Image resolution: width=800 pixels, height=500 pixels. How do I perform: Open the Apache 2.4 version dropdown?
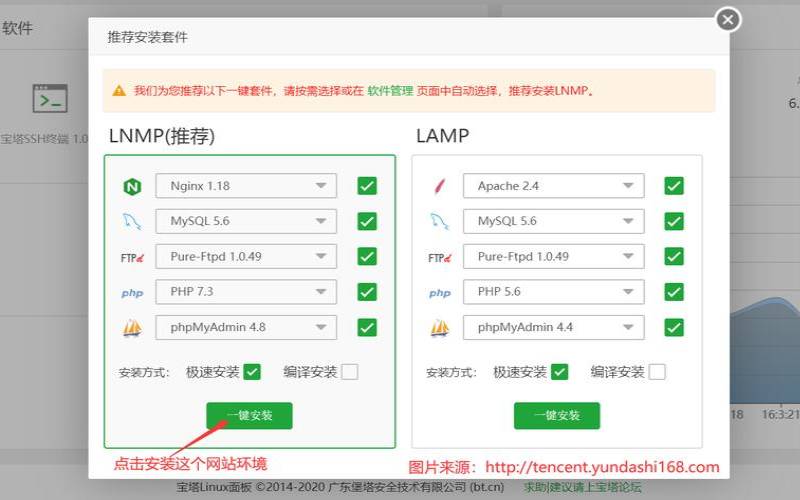point(554,186)
